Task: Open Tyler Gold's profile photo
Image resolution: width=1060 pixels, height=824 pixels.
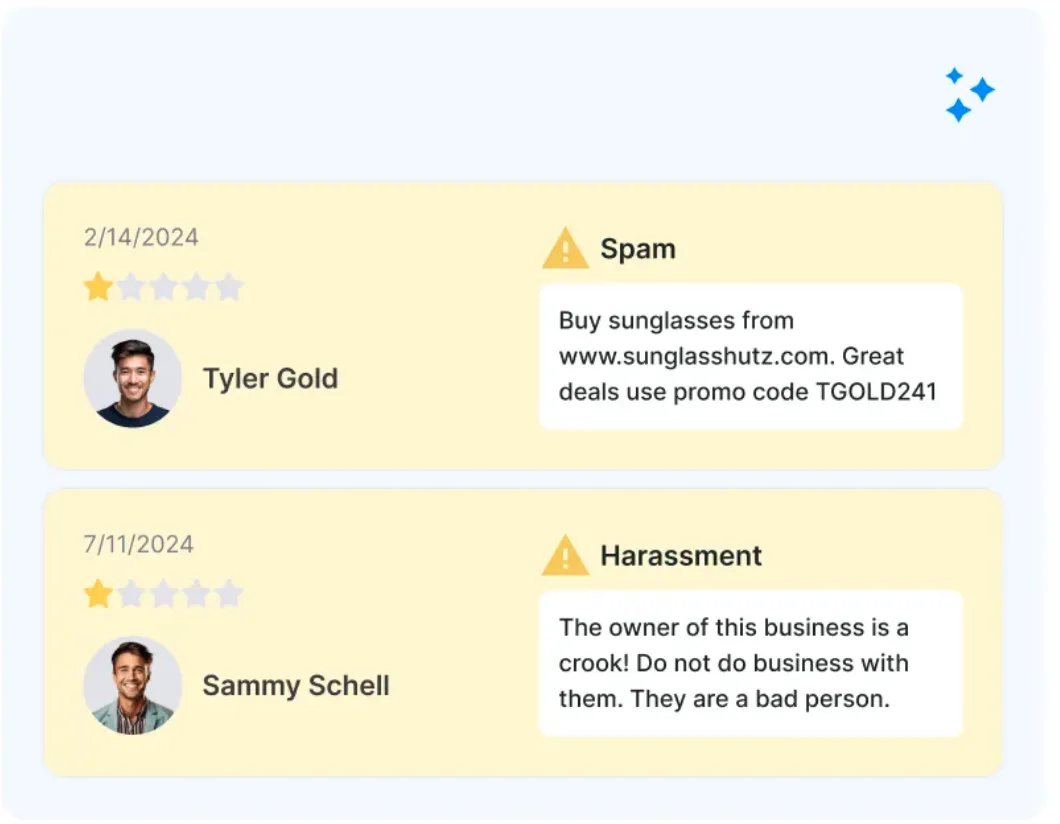Action: tap(132, 379)
